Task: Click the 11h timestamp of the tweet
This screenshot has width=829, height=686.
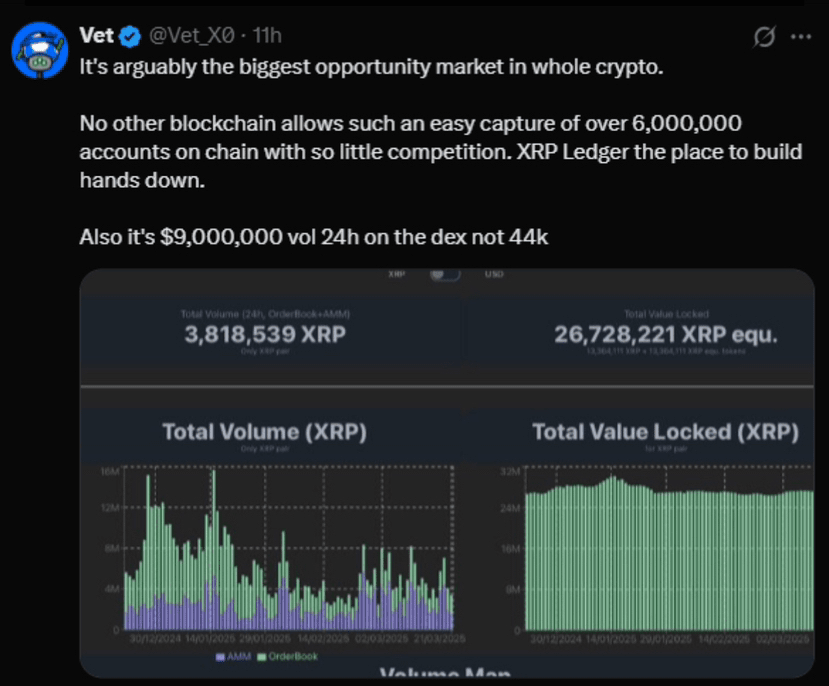Action: [x=267, y=37]
